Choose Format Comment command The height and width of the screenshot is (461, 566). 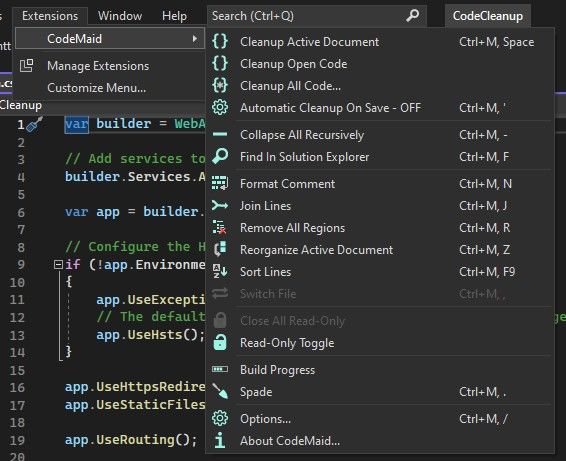pos(380,184)
